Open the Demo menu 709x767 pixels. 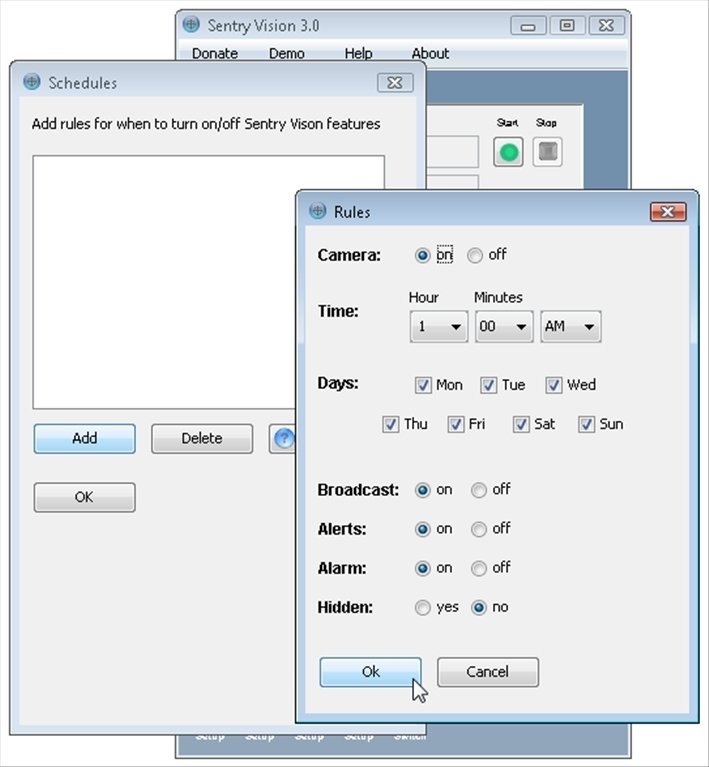287,53
